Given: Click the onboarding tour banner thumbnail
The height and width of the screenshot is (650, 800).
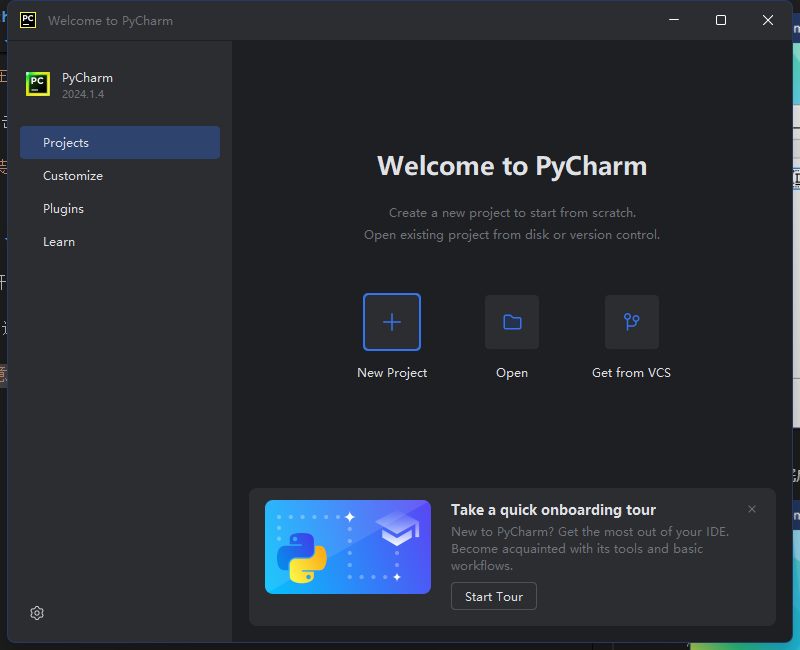Looking at the screenshot, I should [348, 547].
